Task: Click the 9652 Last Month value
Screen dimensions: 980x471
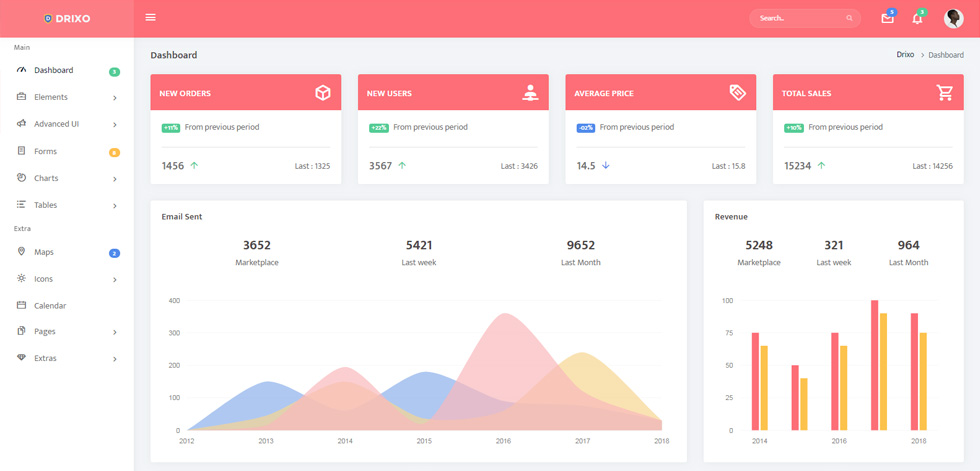Action: (x=581, y=245)
